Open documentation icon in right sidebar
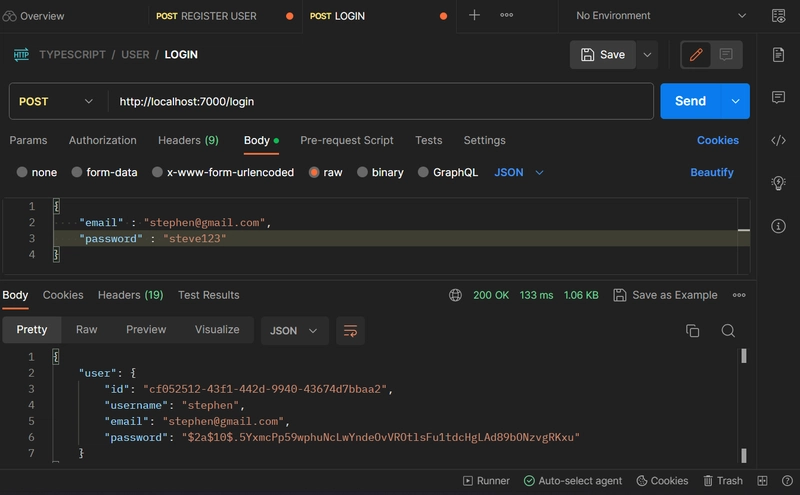This screenshot has width=800, height=495. 779,55
